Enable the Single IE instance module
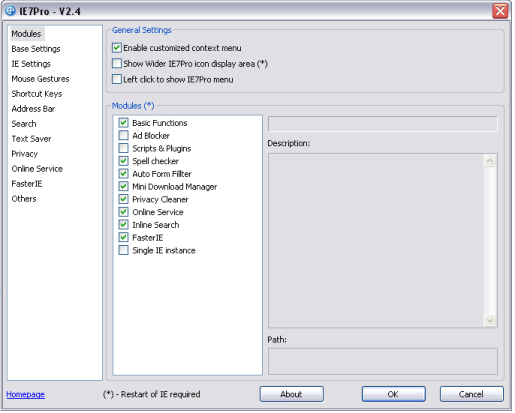 click(123, 250)
